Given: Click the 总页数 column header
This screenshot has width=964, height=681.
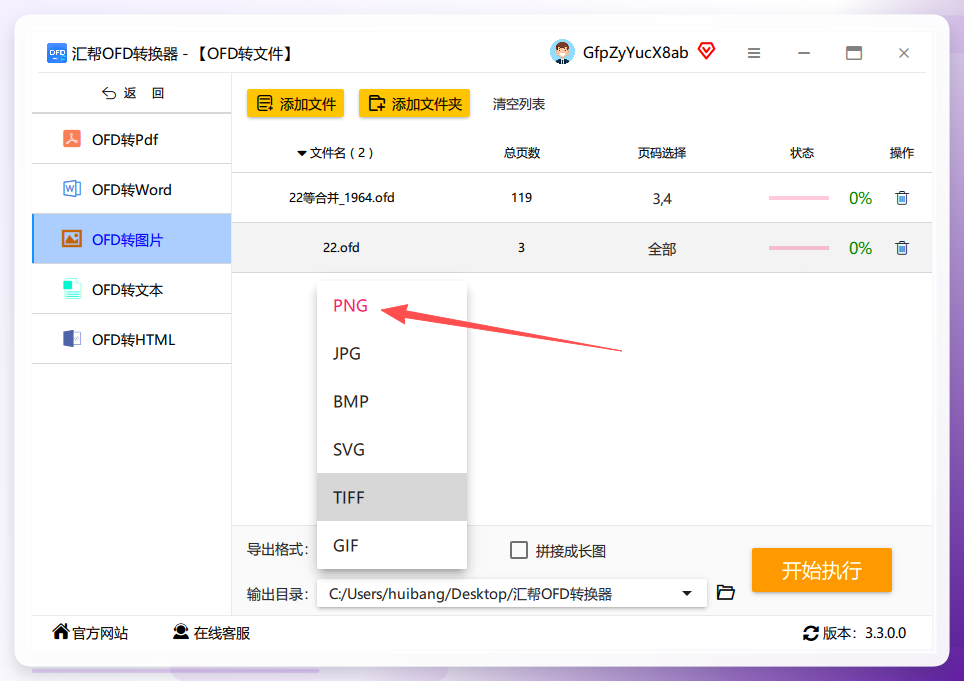Looking at the screenshot, I should [x=522, y=153].
